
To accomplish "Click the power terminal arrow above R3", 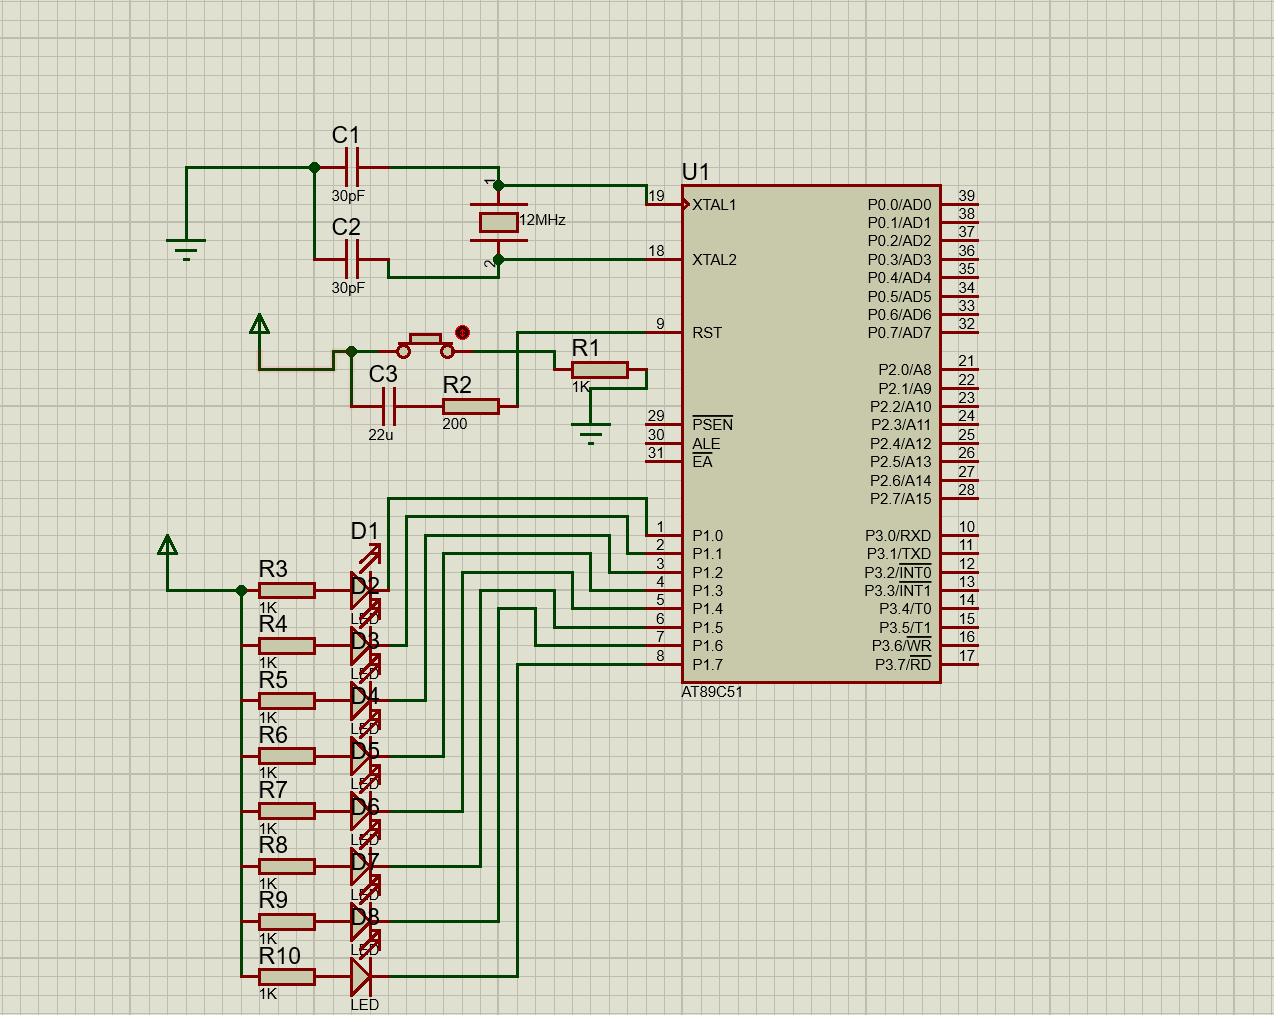I will pyautogui.click(x=168, y=545).
